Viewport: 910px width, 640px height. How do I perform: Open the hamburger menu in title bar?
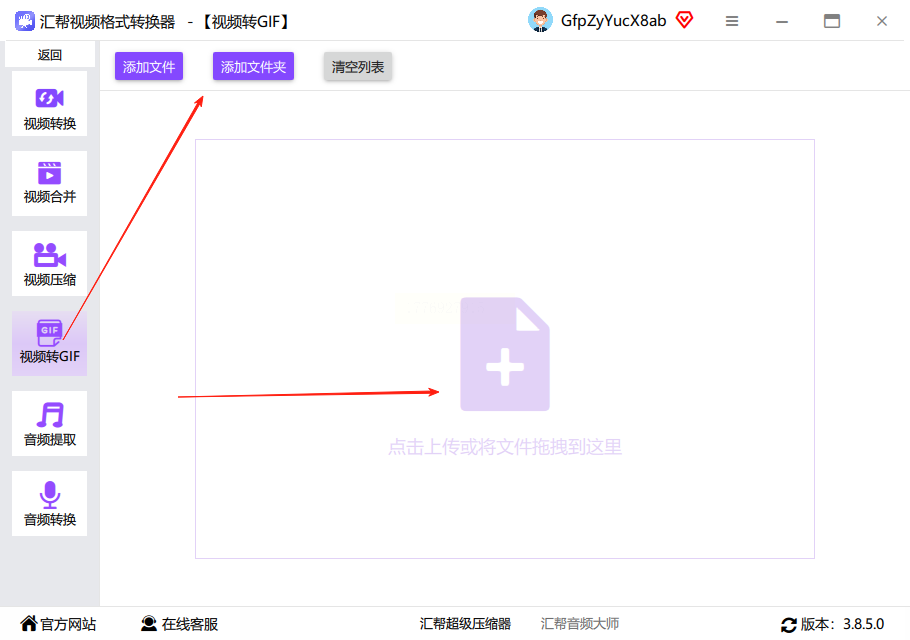tap(732, 21)
